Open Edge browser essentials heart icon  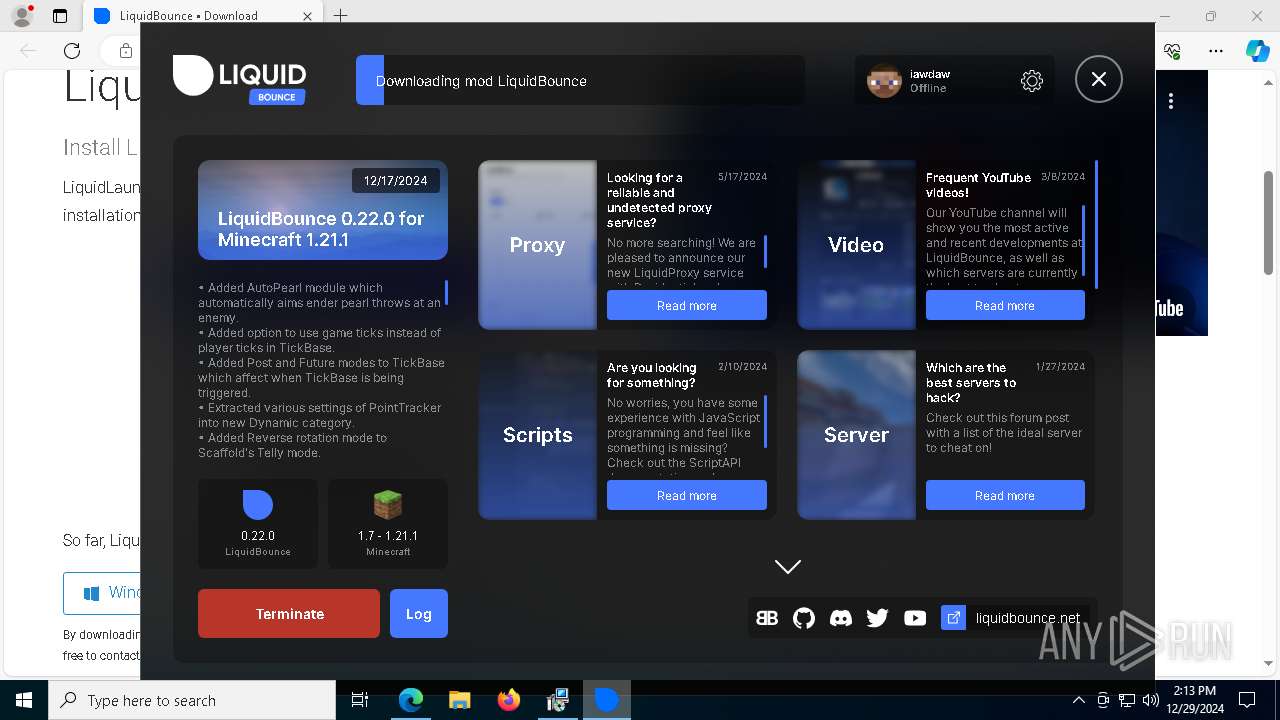[x=1173, y=51]
